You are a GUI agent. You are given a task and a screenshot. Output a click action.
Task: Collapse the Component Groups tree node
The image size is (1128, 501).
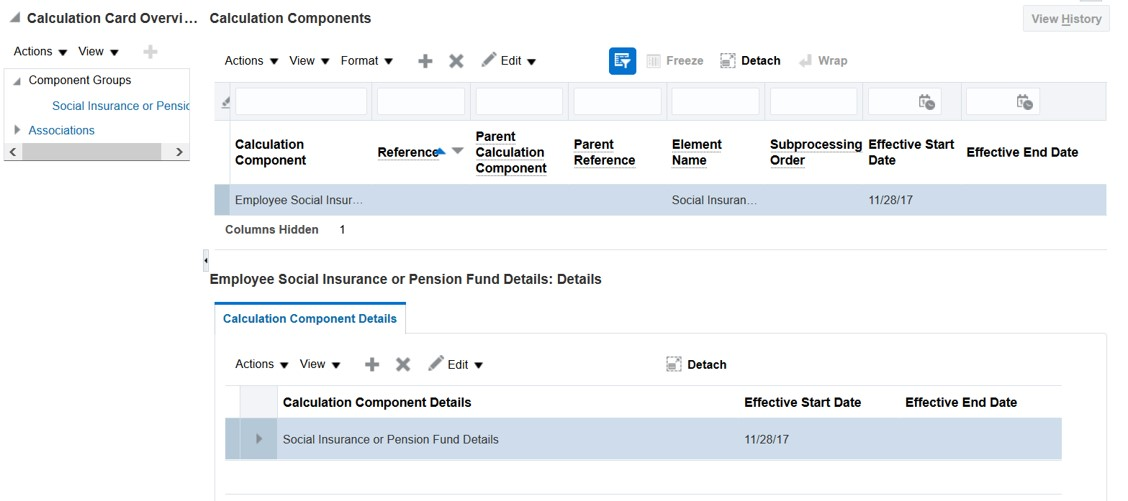click(x=17, y=81)
